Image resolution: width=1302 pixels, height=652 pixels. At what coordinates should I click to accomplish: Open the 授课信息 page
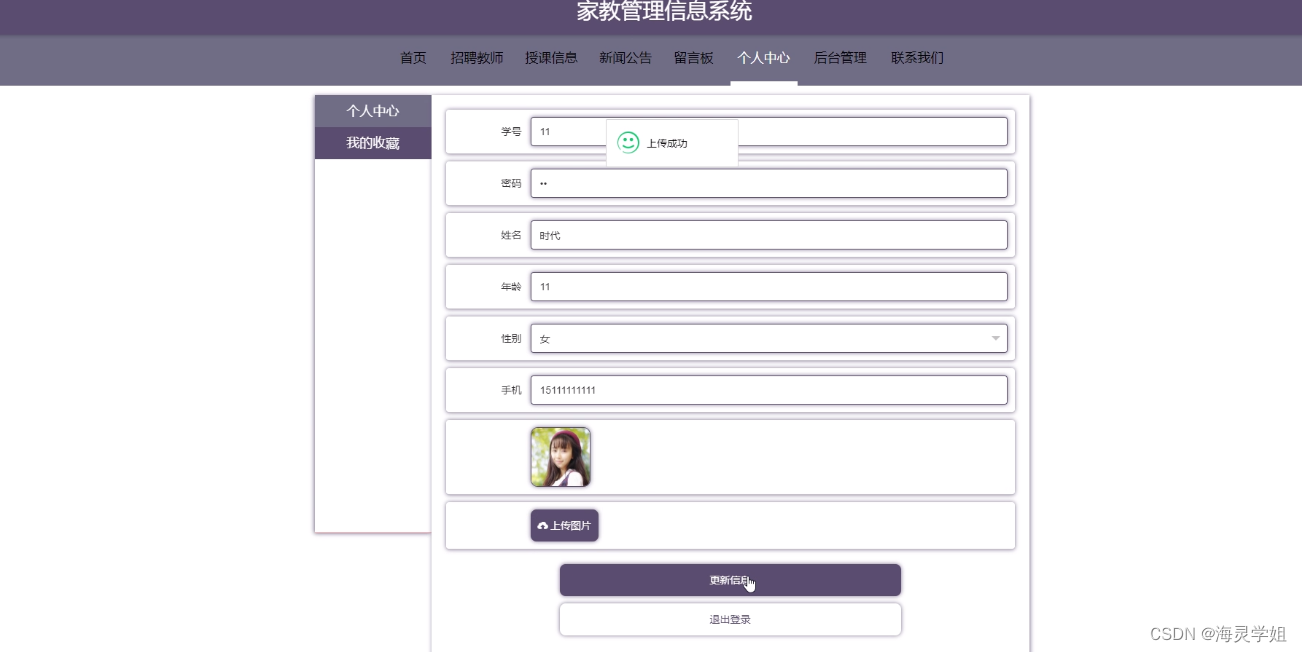[551, 58]
